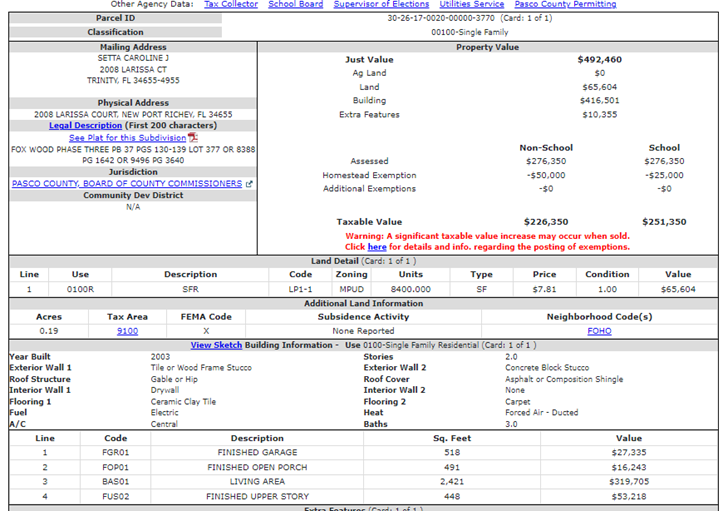Click Concrete Block Stucco wall value
The image size is (723, 511).
547,368
